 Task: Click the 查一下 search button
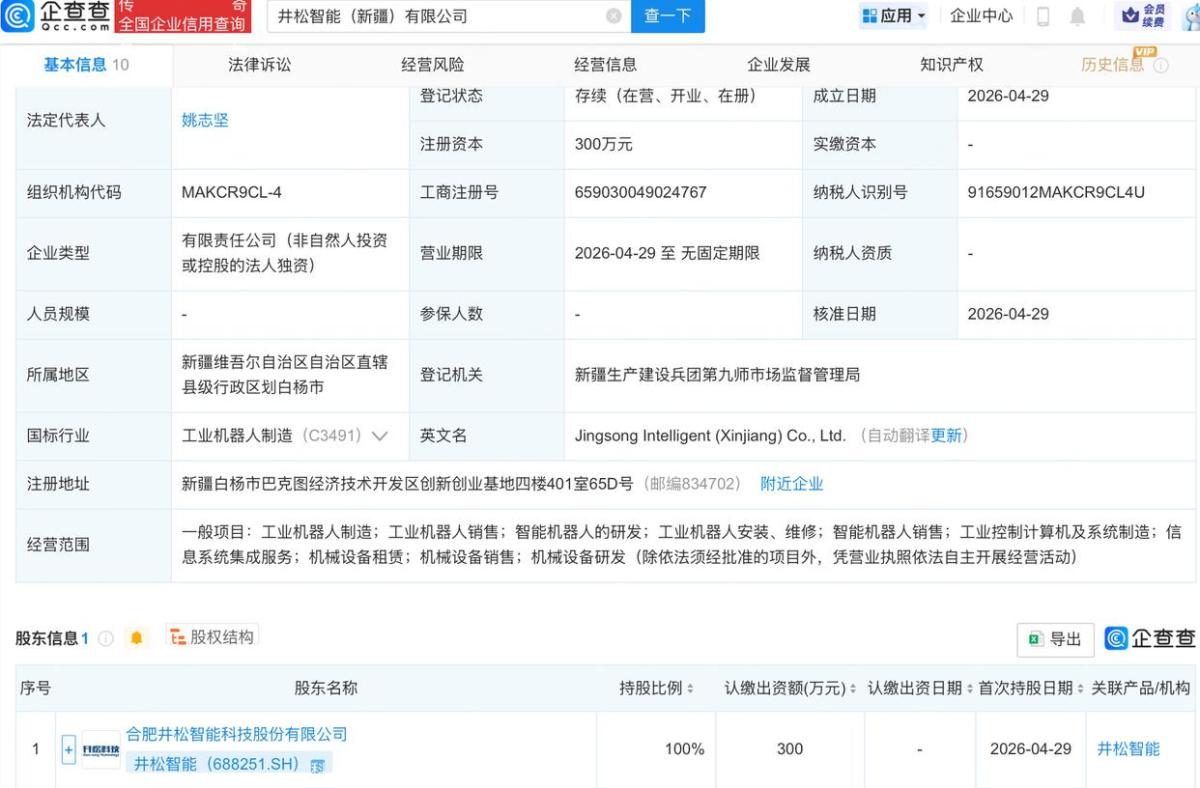668,16
